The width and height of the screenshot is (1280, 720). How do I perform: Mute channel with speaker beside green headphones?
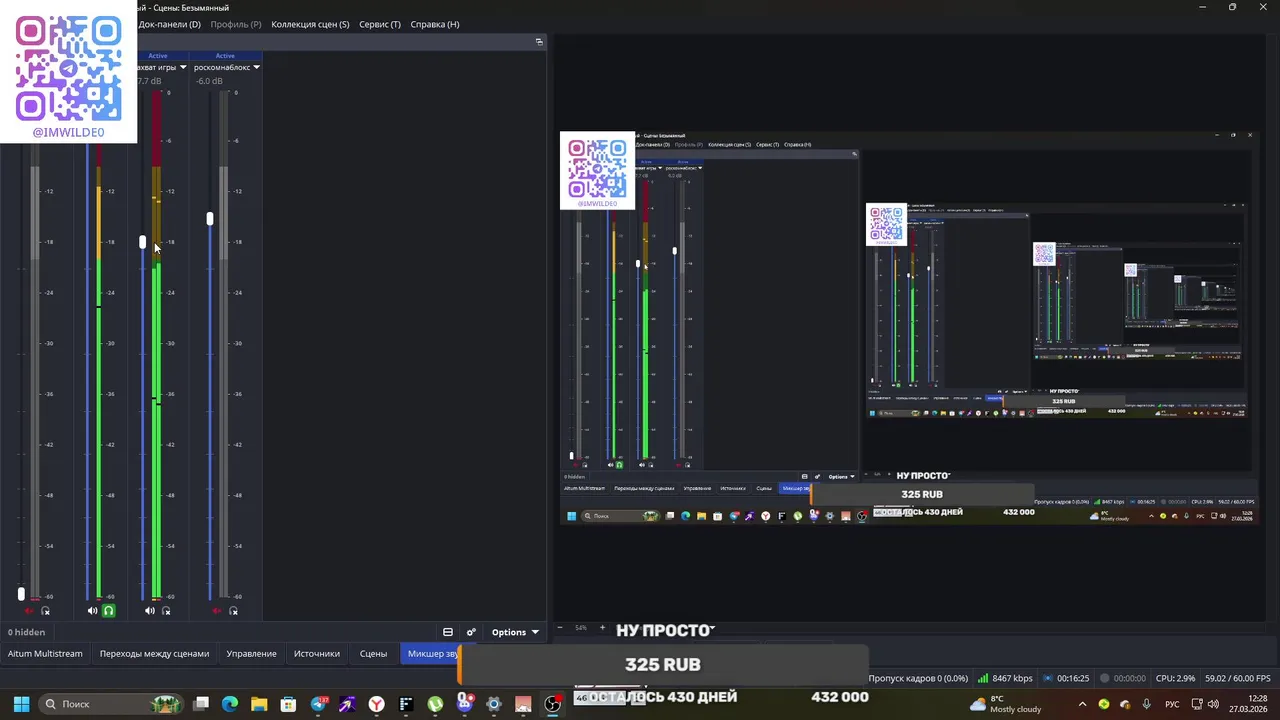92,611
